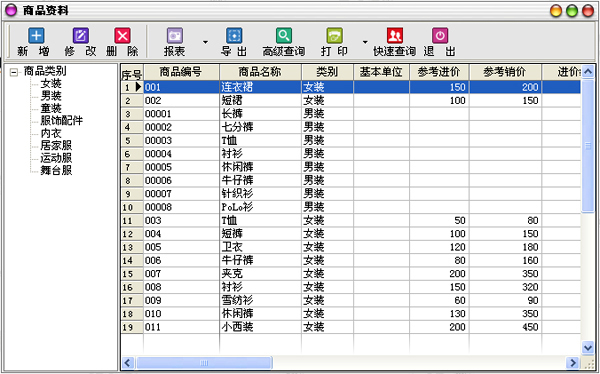Select 童装 in category tree

point(51,108)
